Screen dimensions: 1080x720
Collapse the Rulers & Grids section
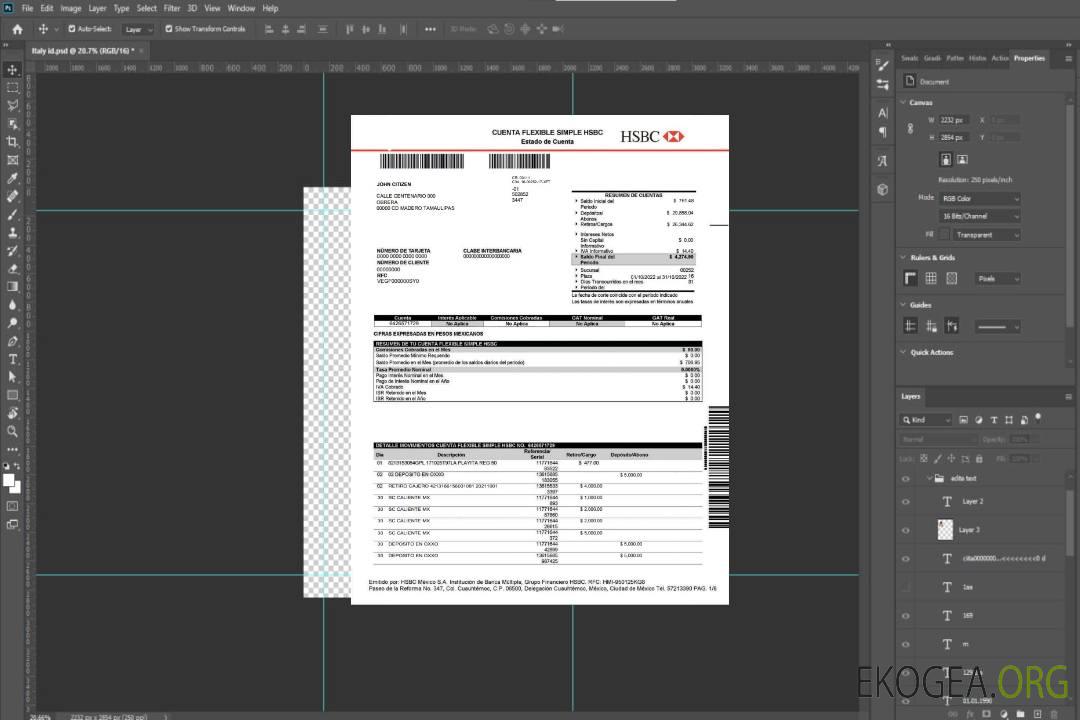coord(903,258)
